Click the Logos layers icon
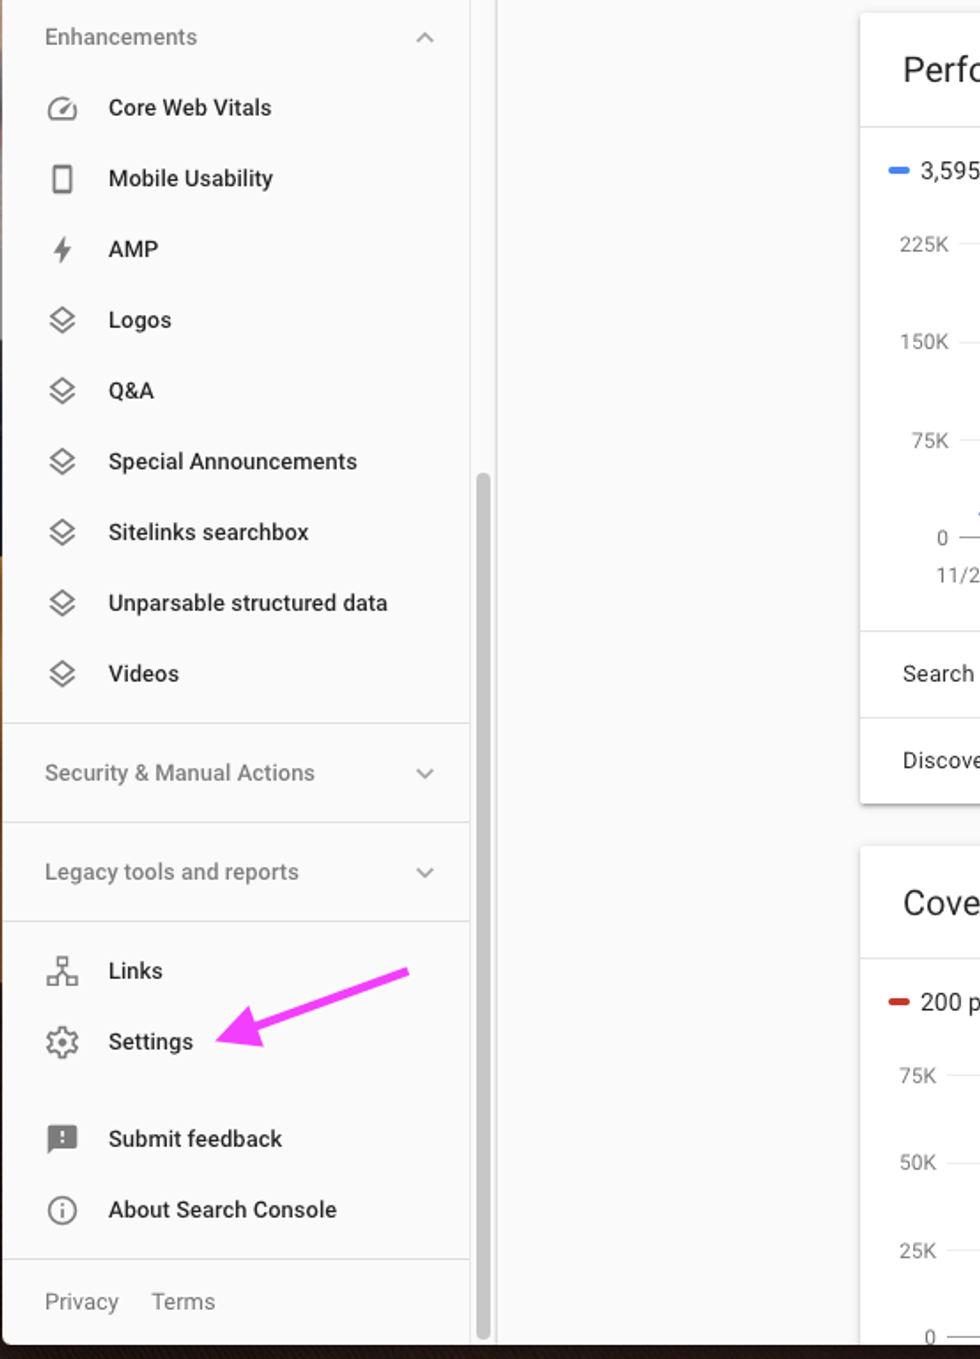 pos(62,320)
